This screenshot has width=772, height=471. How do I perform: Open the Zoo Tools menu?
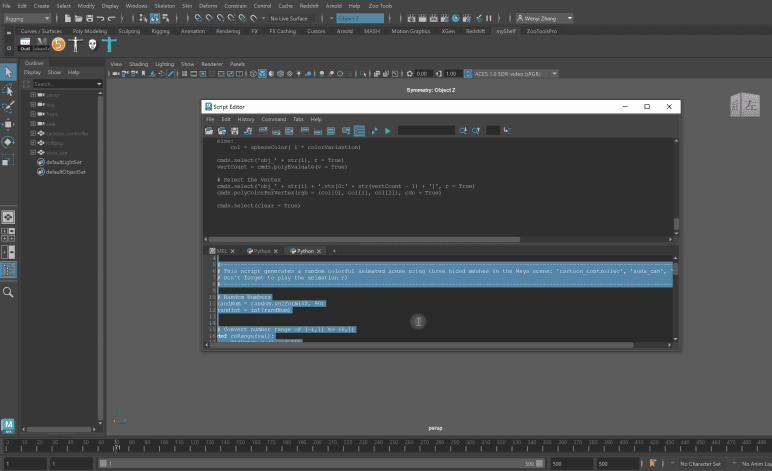[380, 6]
